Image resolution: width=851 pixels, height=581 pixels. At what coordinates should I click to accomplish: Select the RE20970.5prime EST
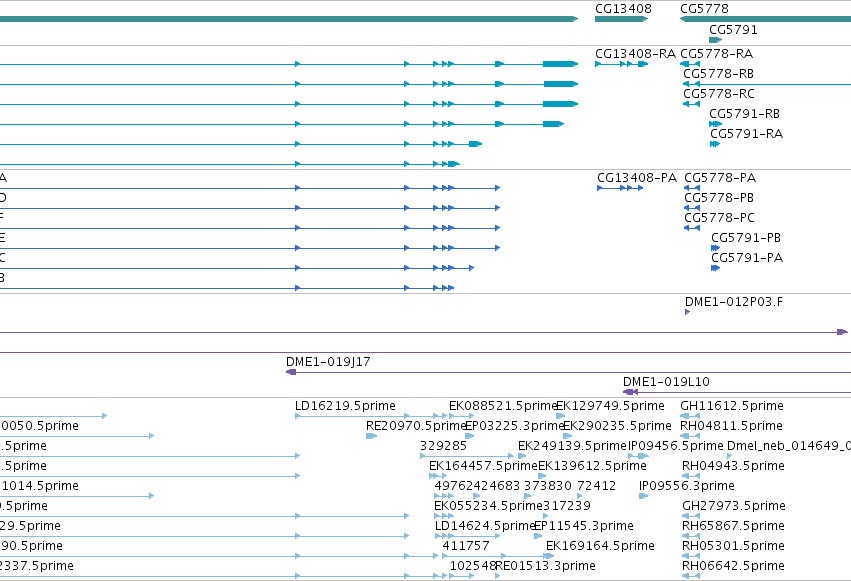click(371, 436)
